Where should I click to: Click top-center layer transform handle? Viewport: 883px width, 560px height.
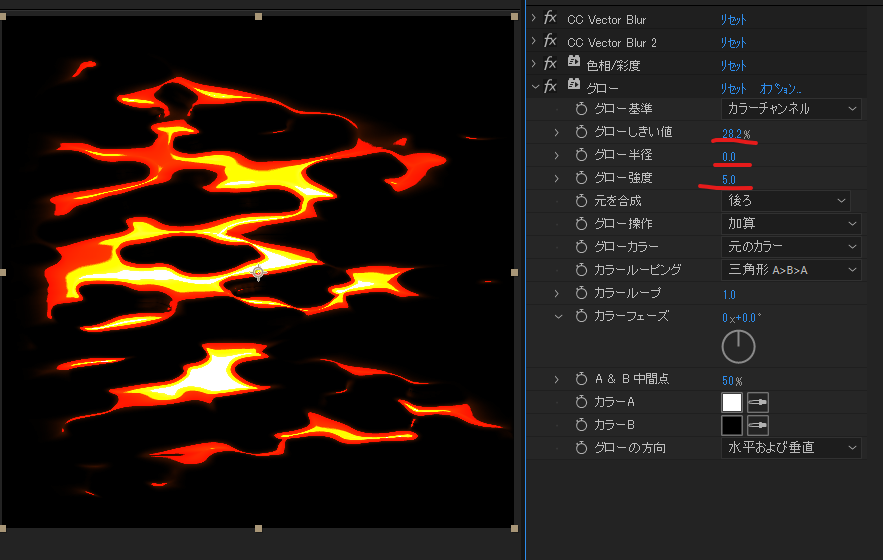[x=258, y=16]
